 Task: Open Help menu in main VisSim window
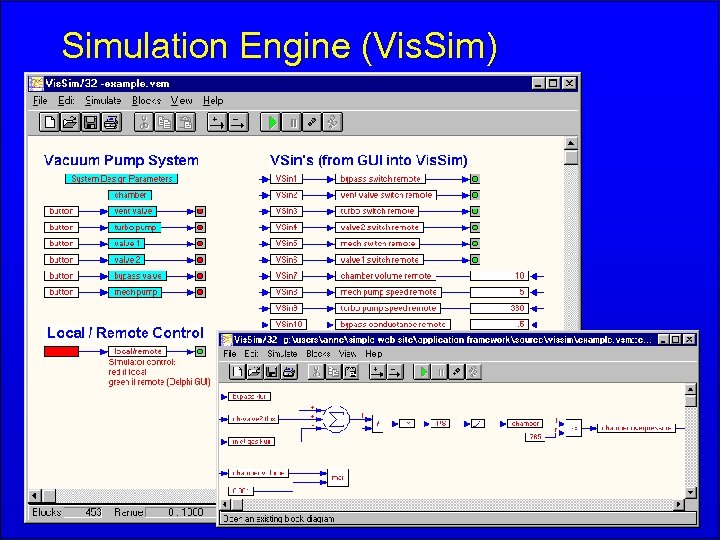pyautogui.click(x=213, y=101)
